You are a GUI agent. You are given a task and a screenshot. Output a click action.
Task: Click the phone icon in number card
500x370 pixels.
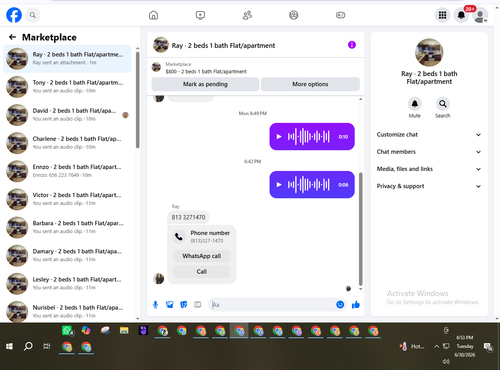(179, 237)
